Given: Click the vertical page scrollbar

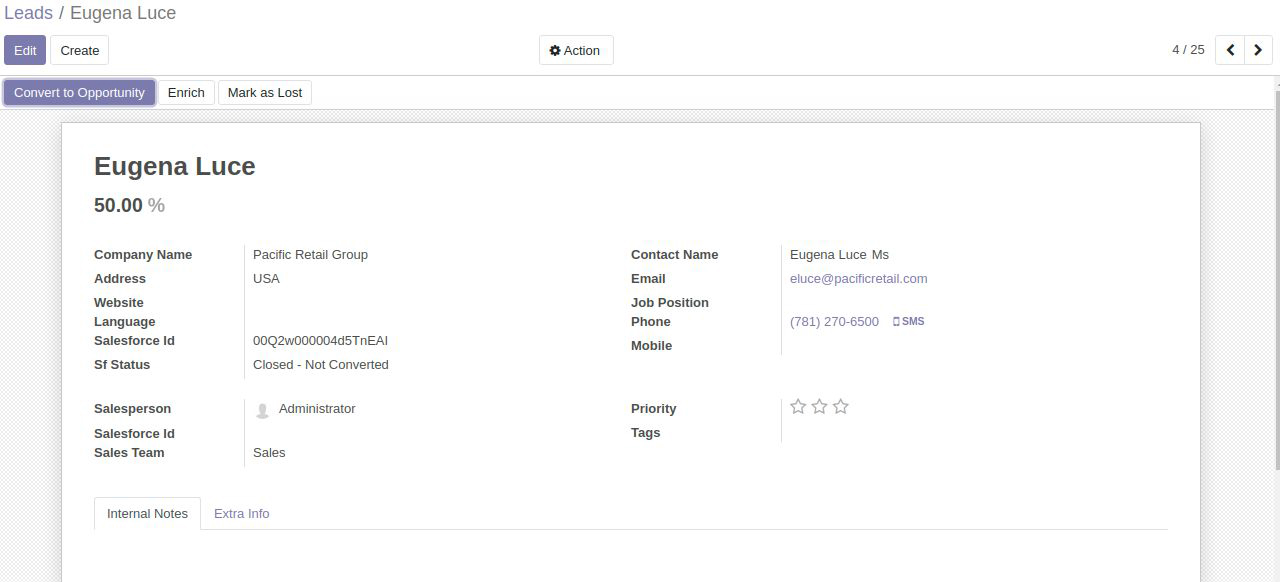Looking at the screenshot, I should point(1276,280).
